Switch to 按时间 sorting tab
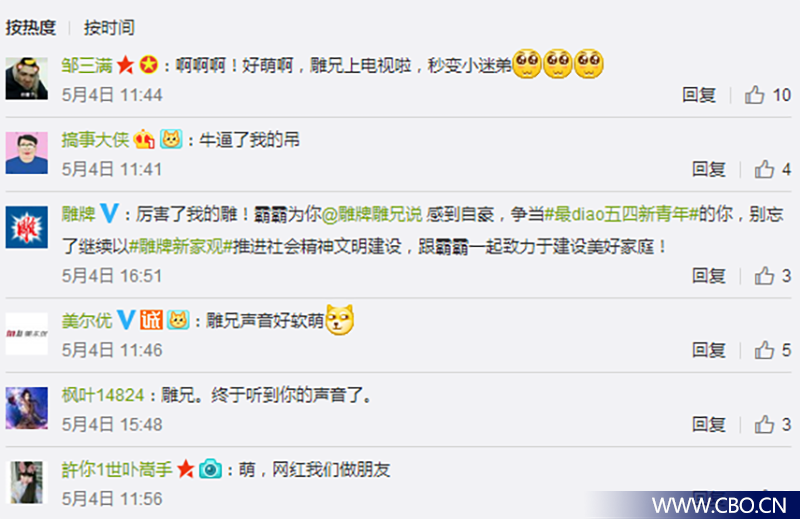Image resolution: width=800 pixels, height=519 pixels. [x=109, y=27]
